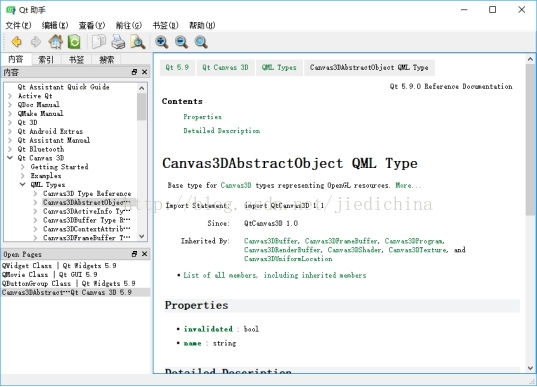This screenshot has width=537, height=387.
Task: Click the green Sync with contents icon
Action: point(74,42)
